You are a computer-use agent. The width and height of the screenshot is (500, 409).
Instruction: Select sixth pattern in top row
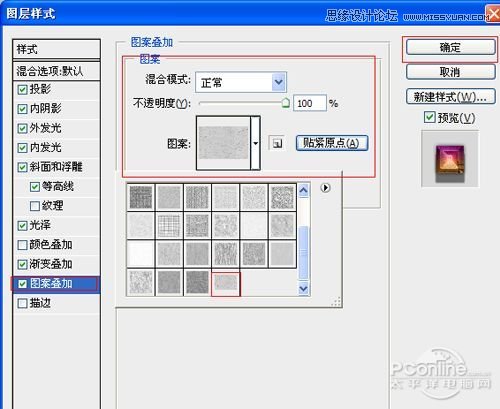coord(282,197)
